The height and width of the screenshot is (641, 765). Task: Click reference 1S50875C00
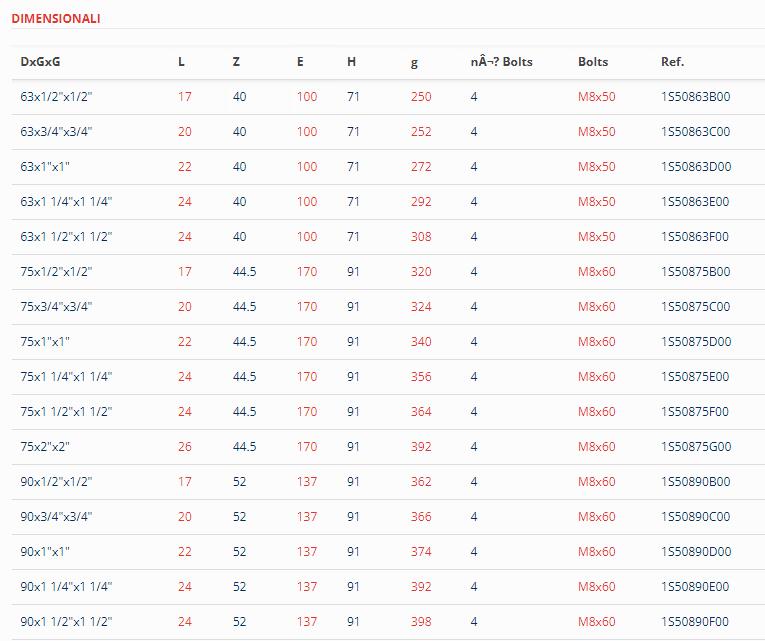coord(695,306)
